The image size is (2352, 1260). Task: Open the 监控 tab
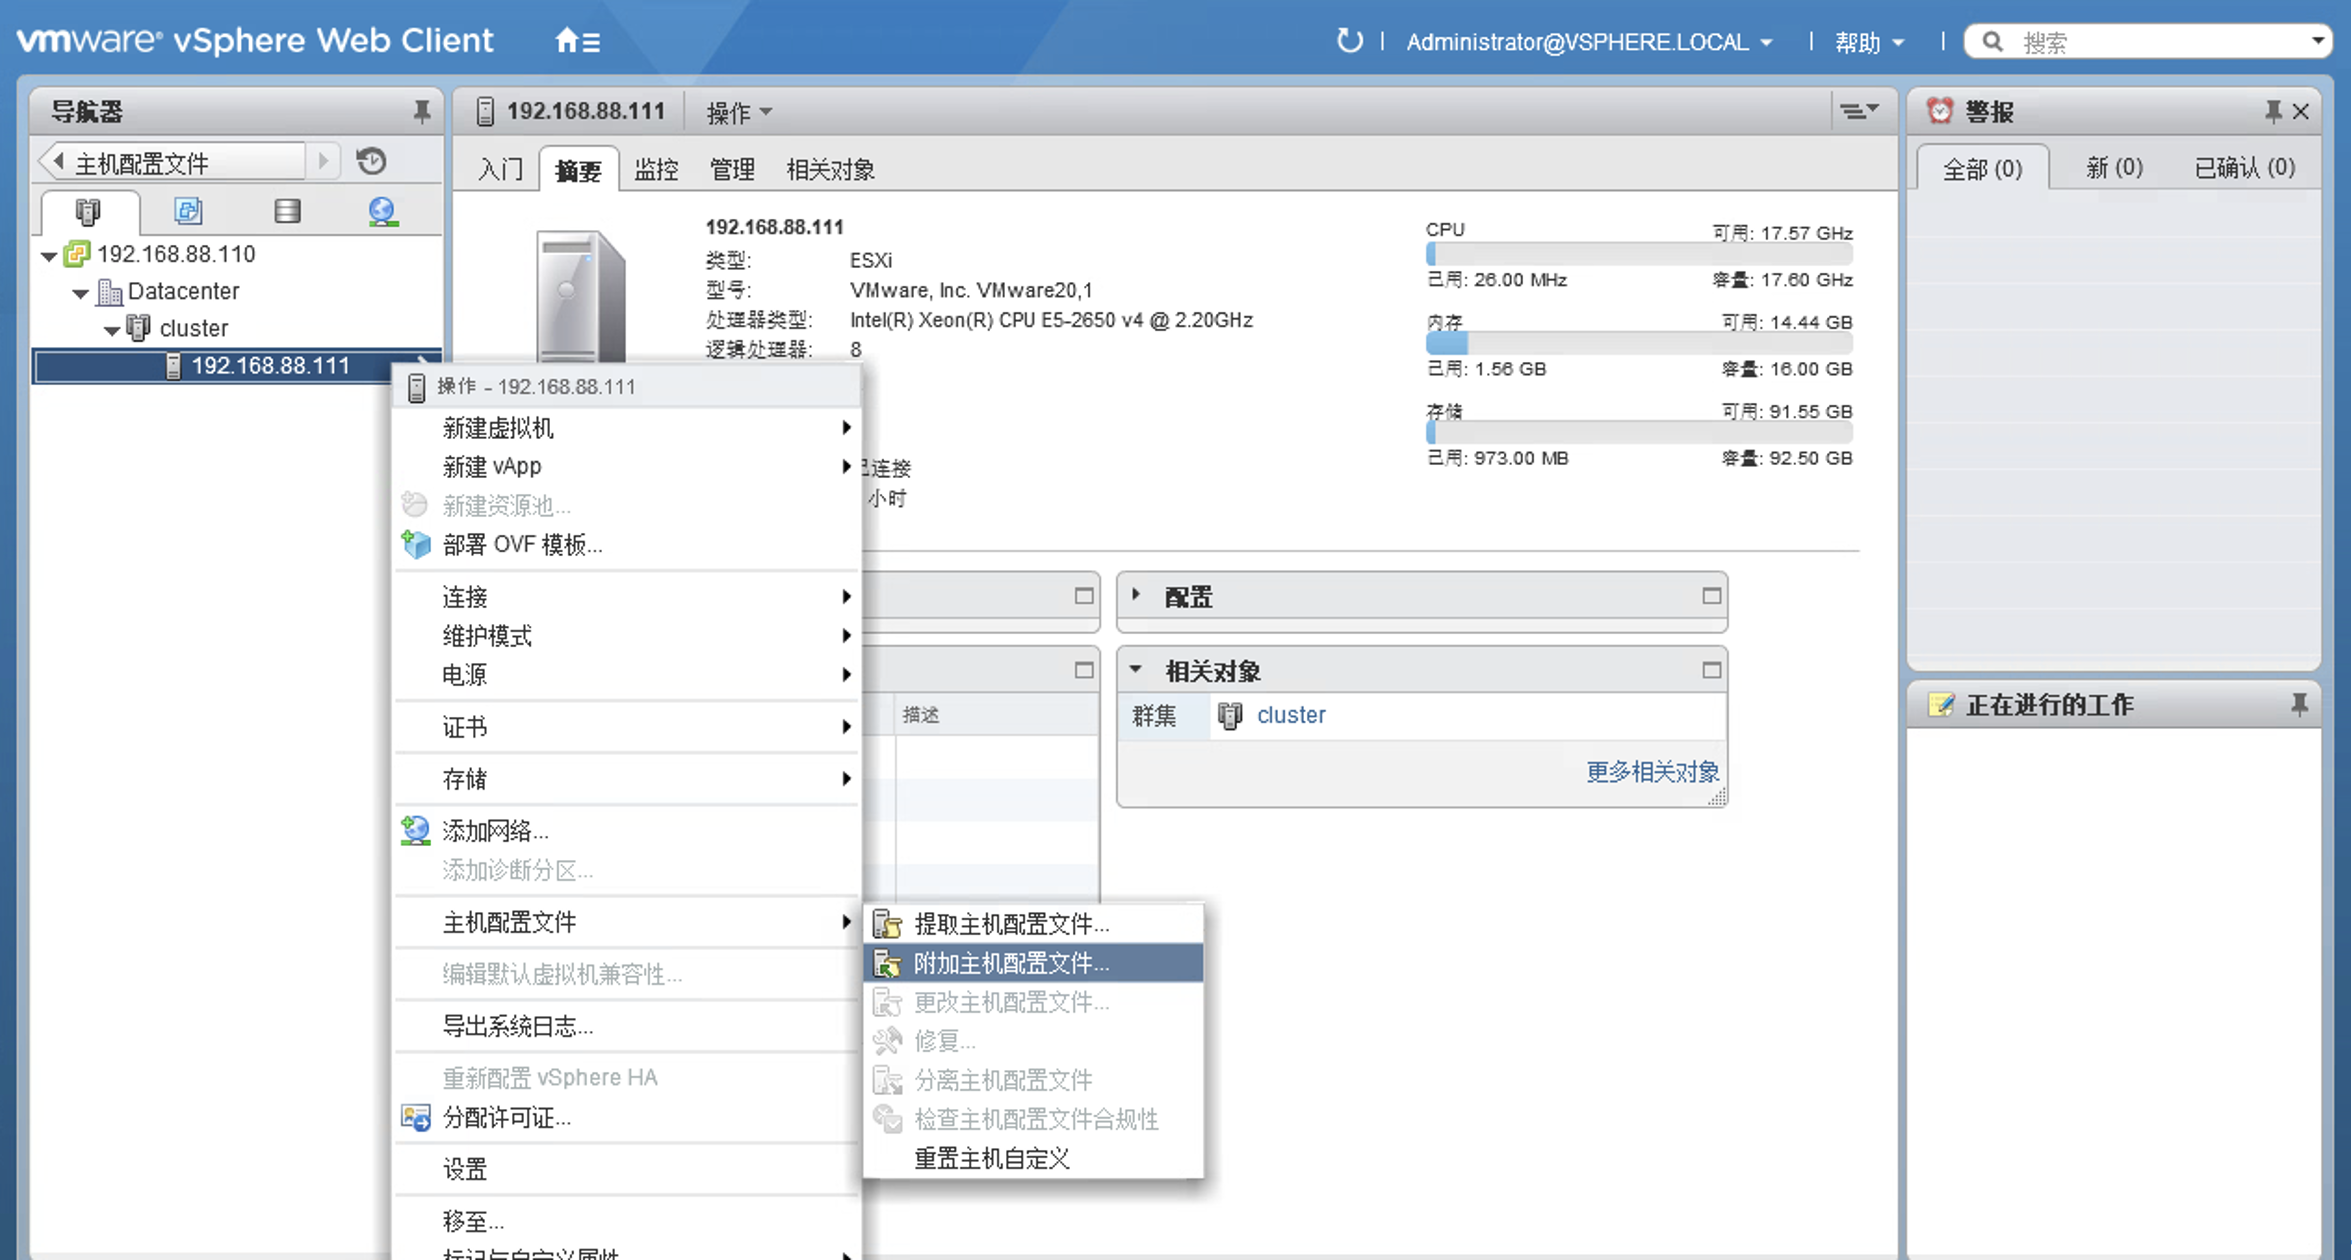coord(656,169)
